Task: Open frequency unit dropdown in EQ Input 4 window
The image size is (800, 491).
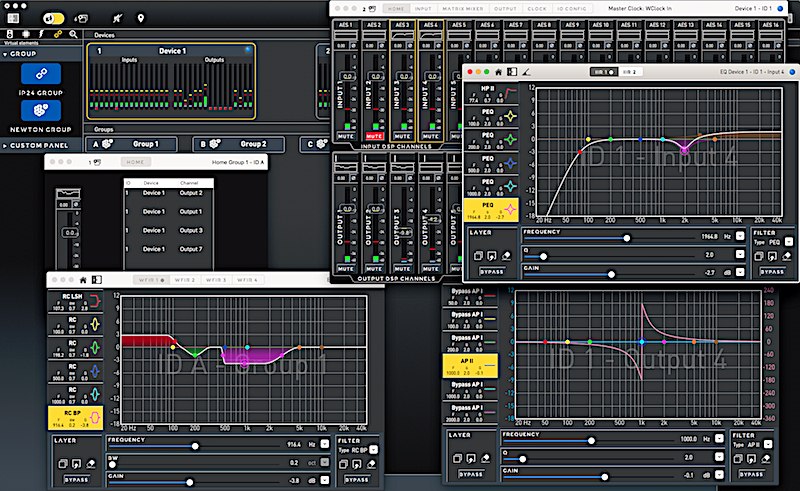Action: [x=740, y=236]
